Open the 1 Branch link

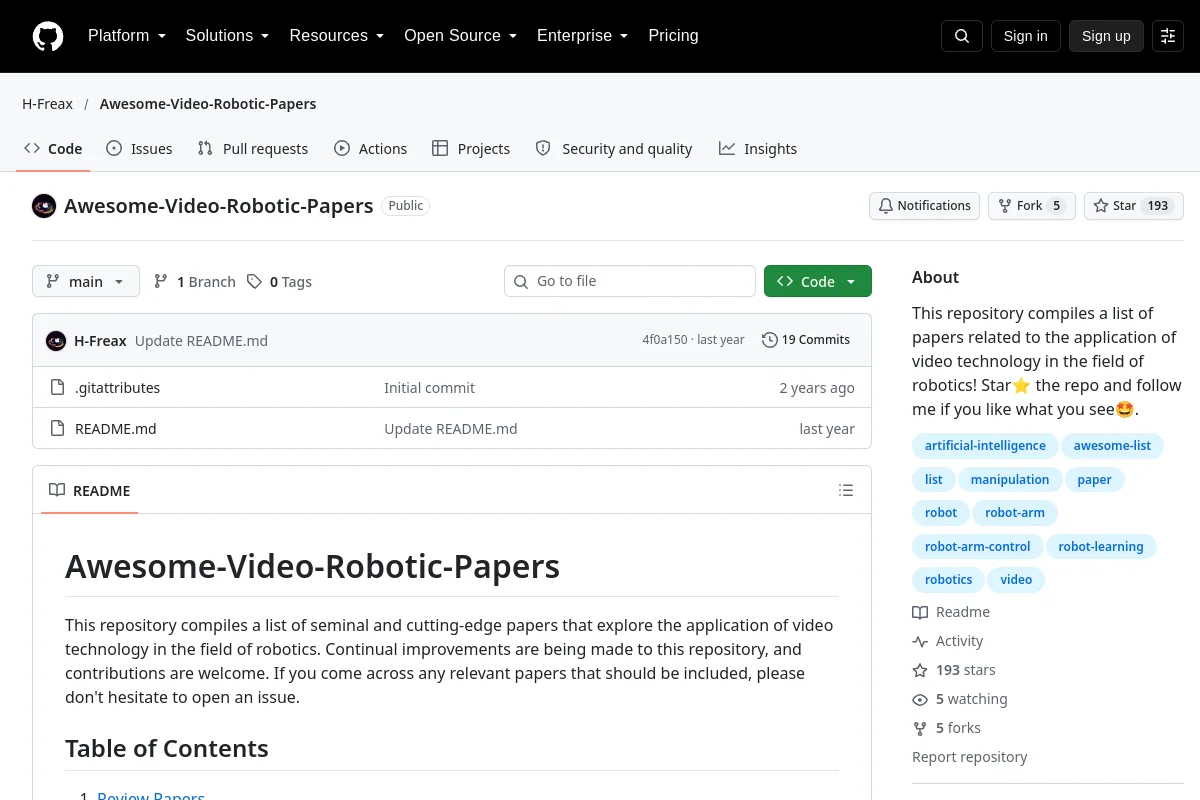coord(195,282)
